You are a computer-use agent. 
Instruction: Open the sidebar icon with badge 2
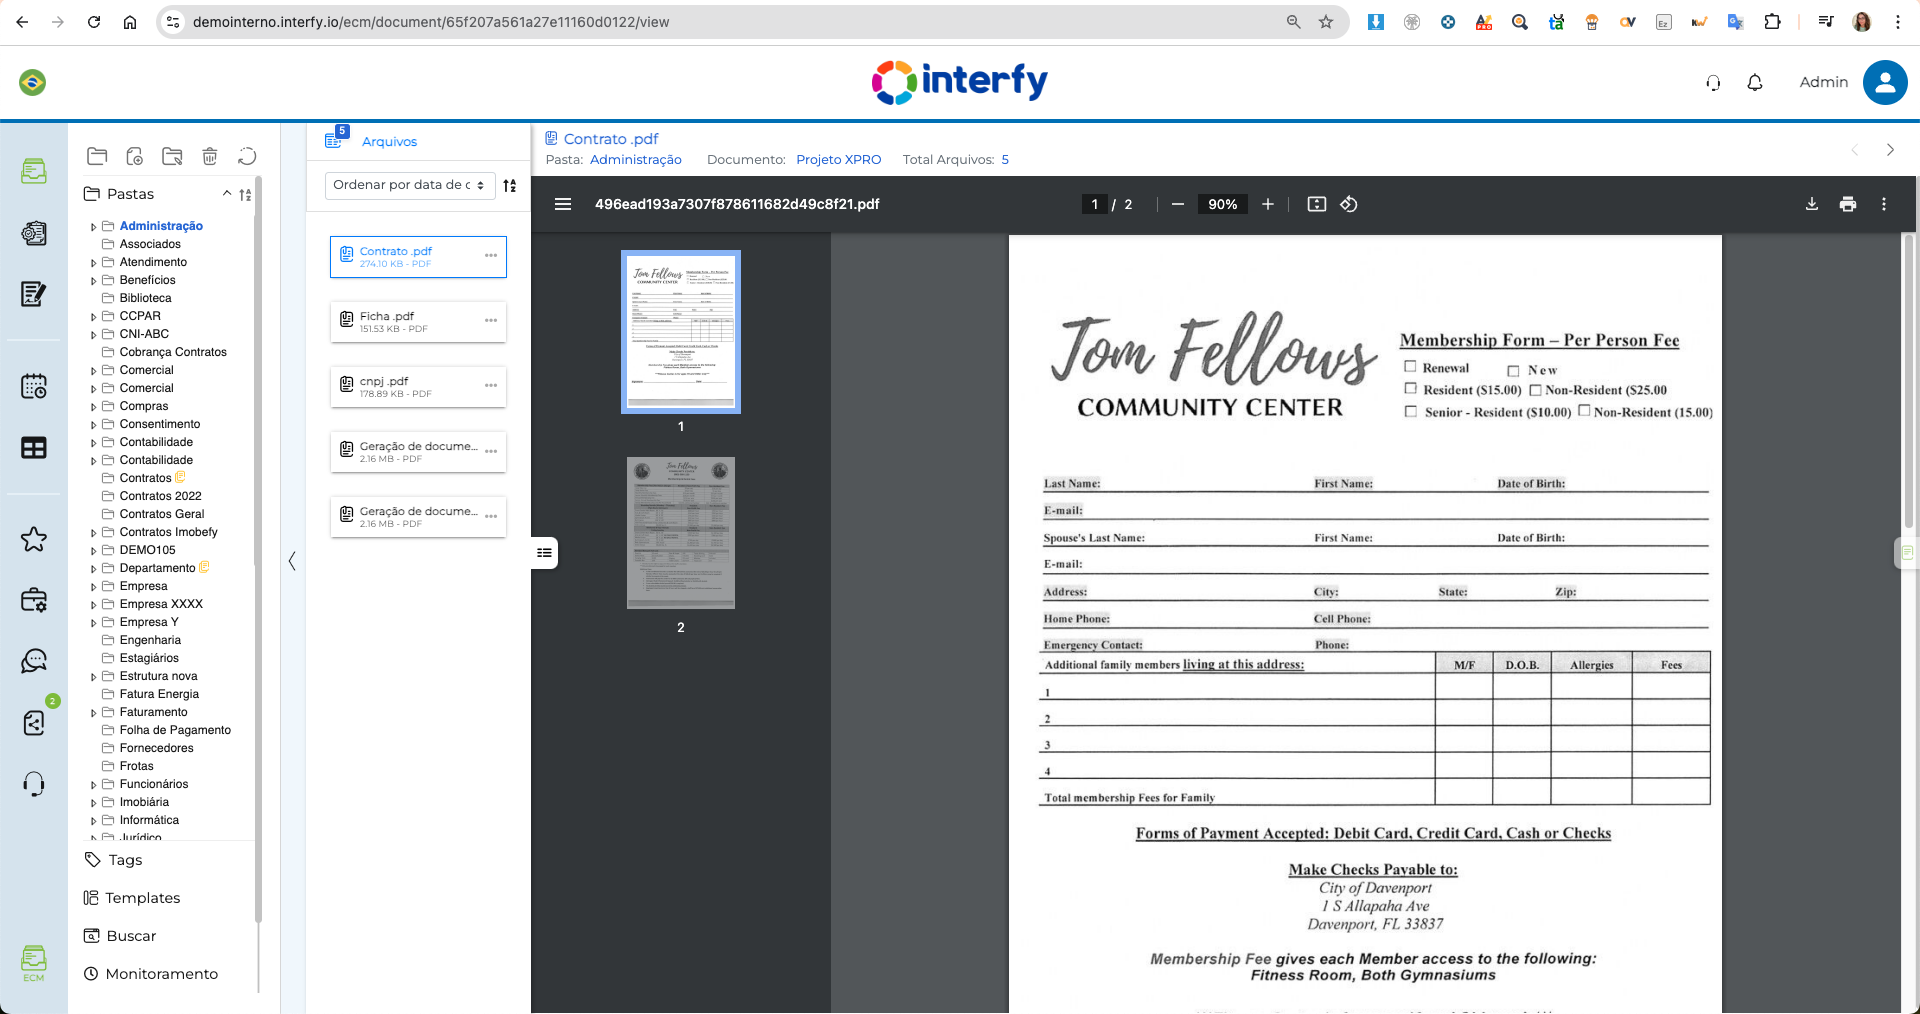click(34, 722)
